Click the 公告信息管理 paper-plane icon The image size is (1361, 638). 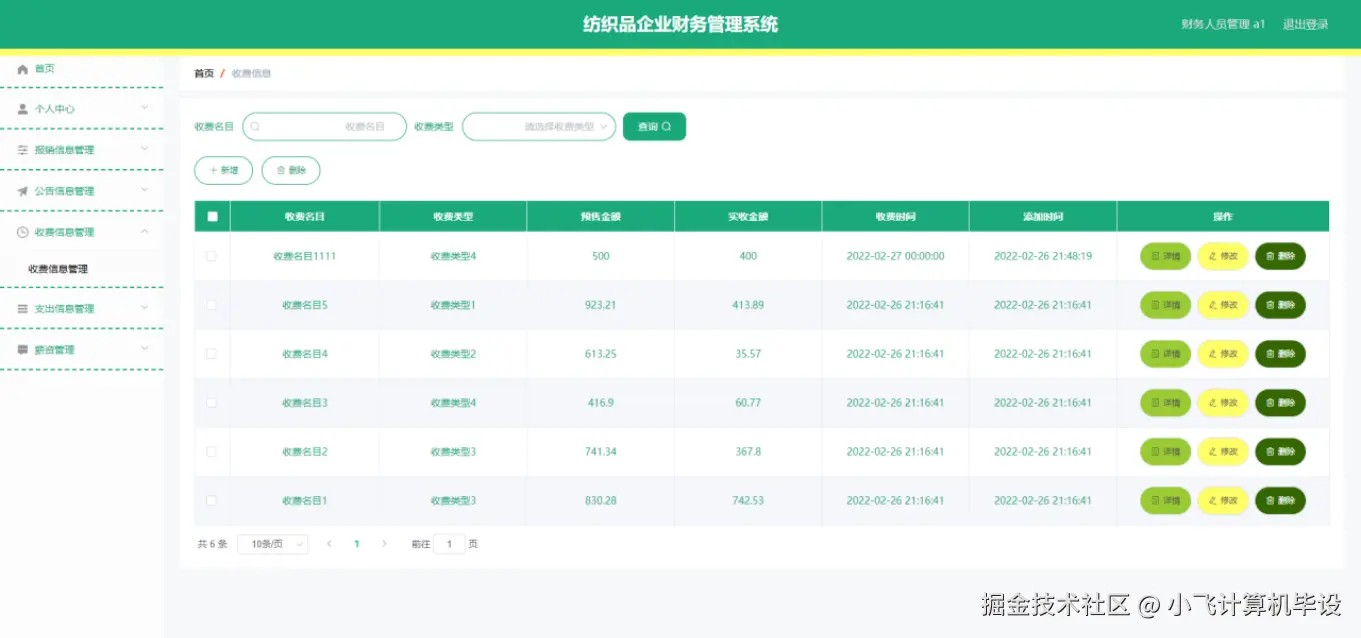click(x=22, y=191)
